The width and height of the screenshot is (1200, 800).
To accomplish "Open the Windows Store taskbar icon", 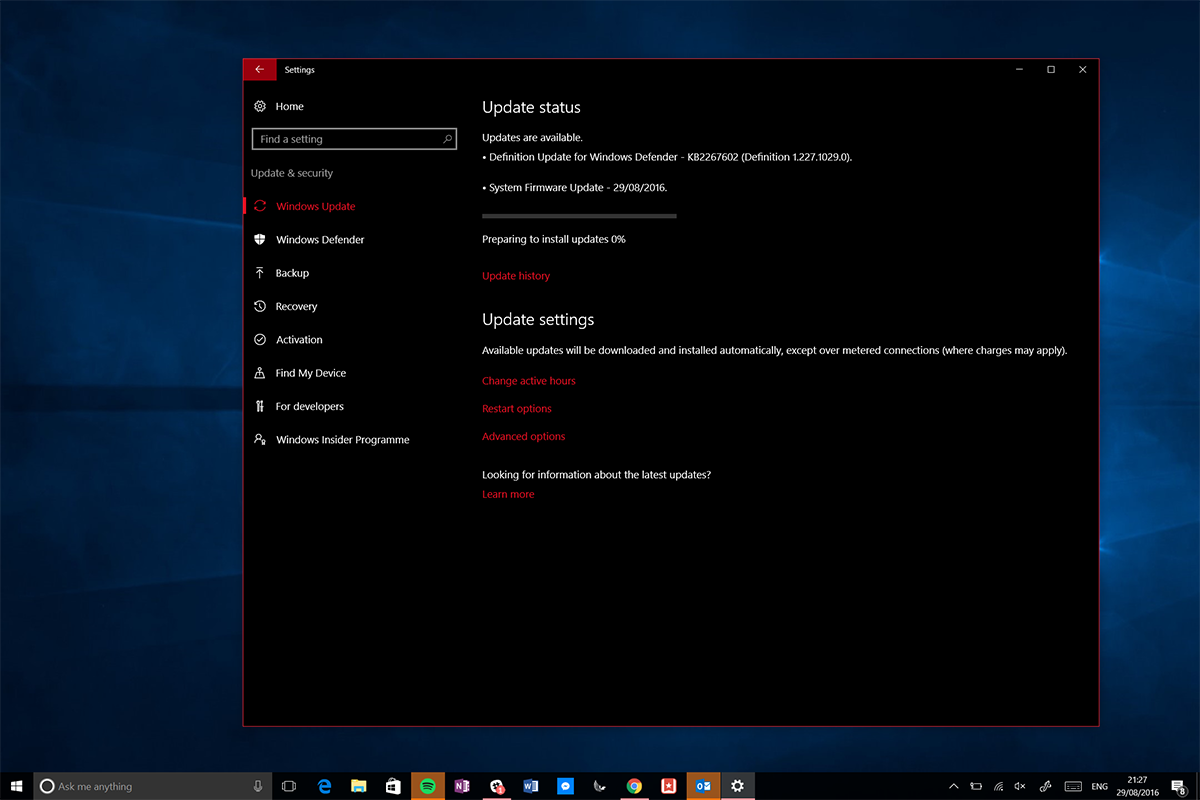I will coord(393,786).
